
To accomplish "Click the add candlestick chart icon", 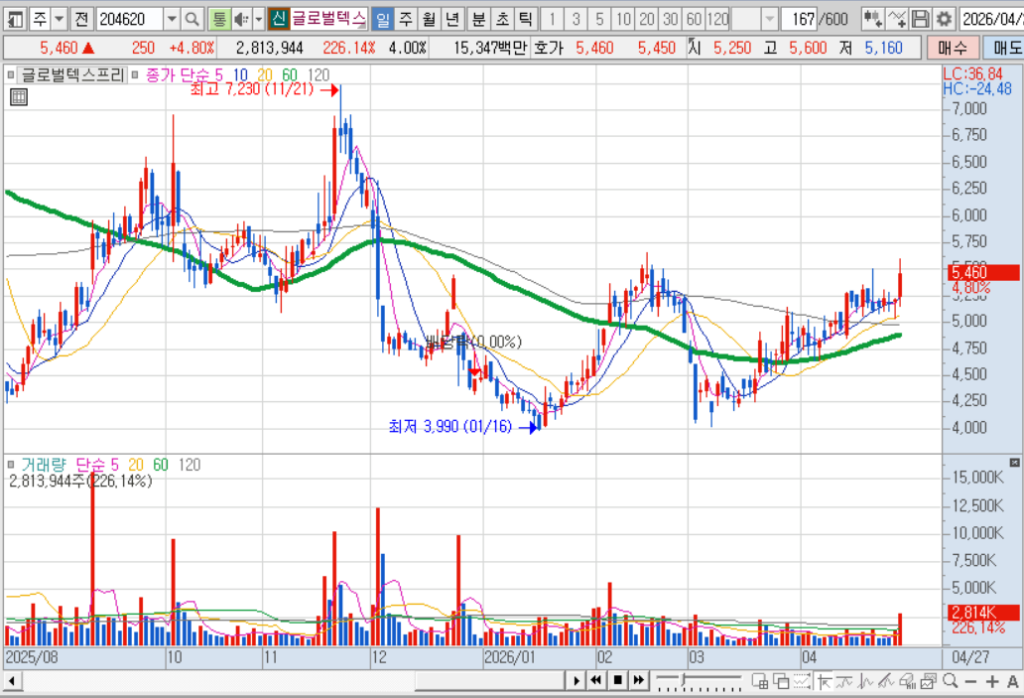I will coord(873,20).
